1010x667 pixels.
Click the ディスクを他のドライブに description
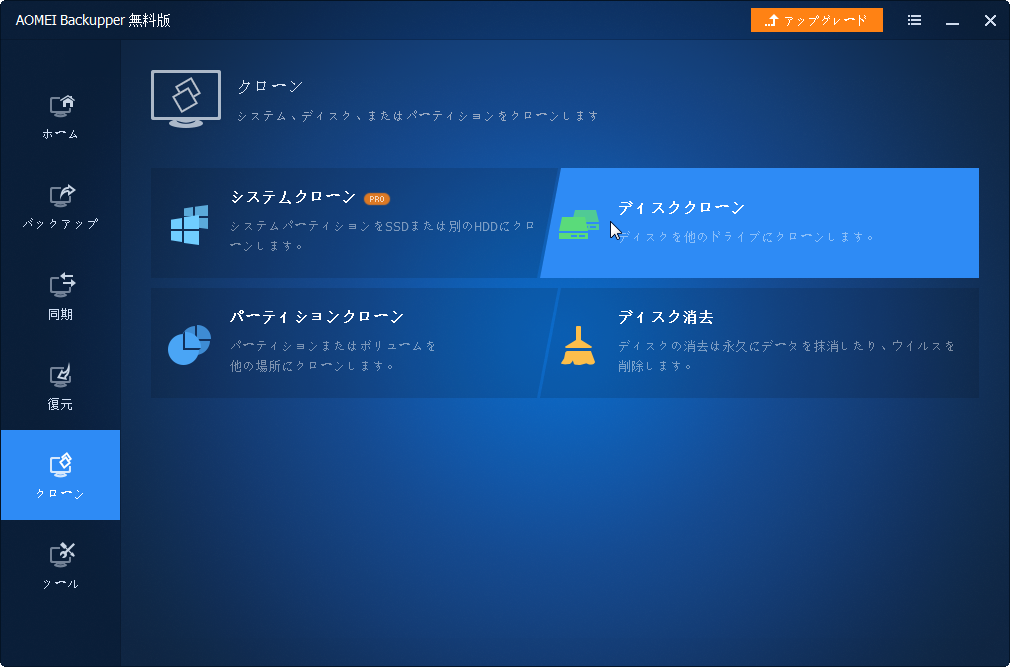point(747,237)
